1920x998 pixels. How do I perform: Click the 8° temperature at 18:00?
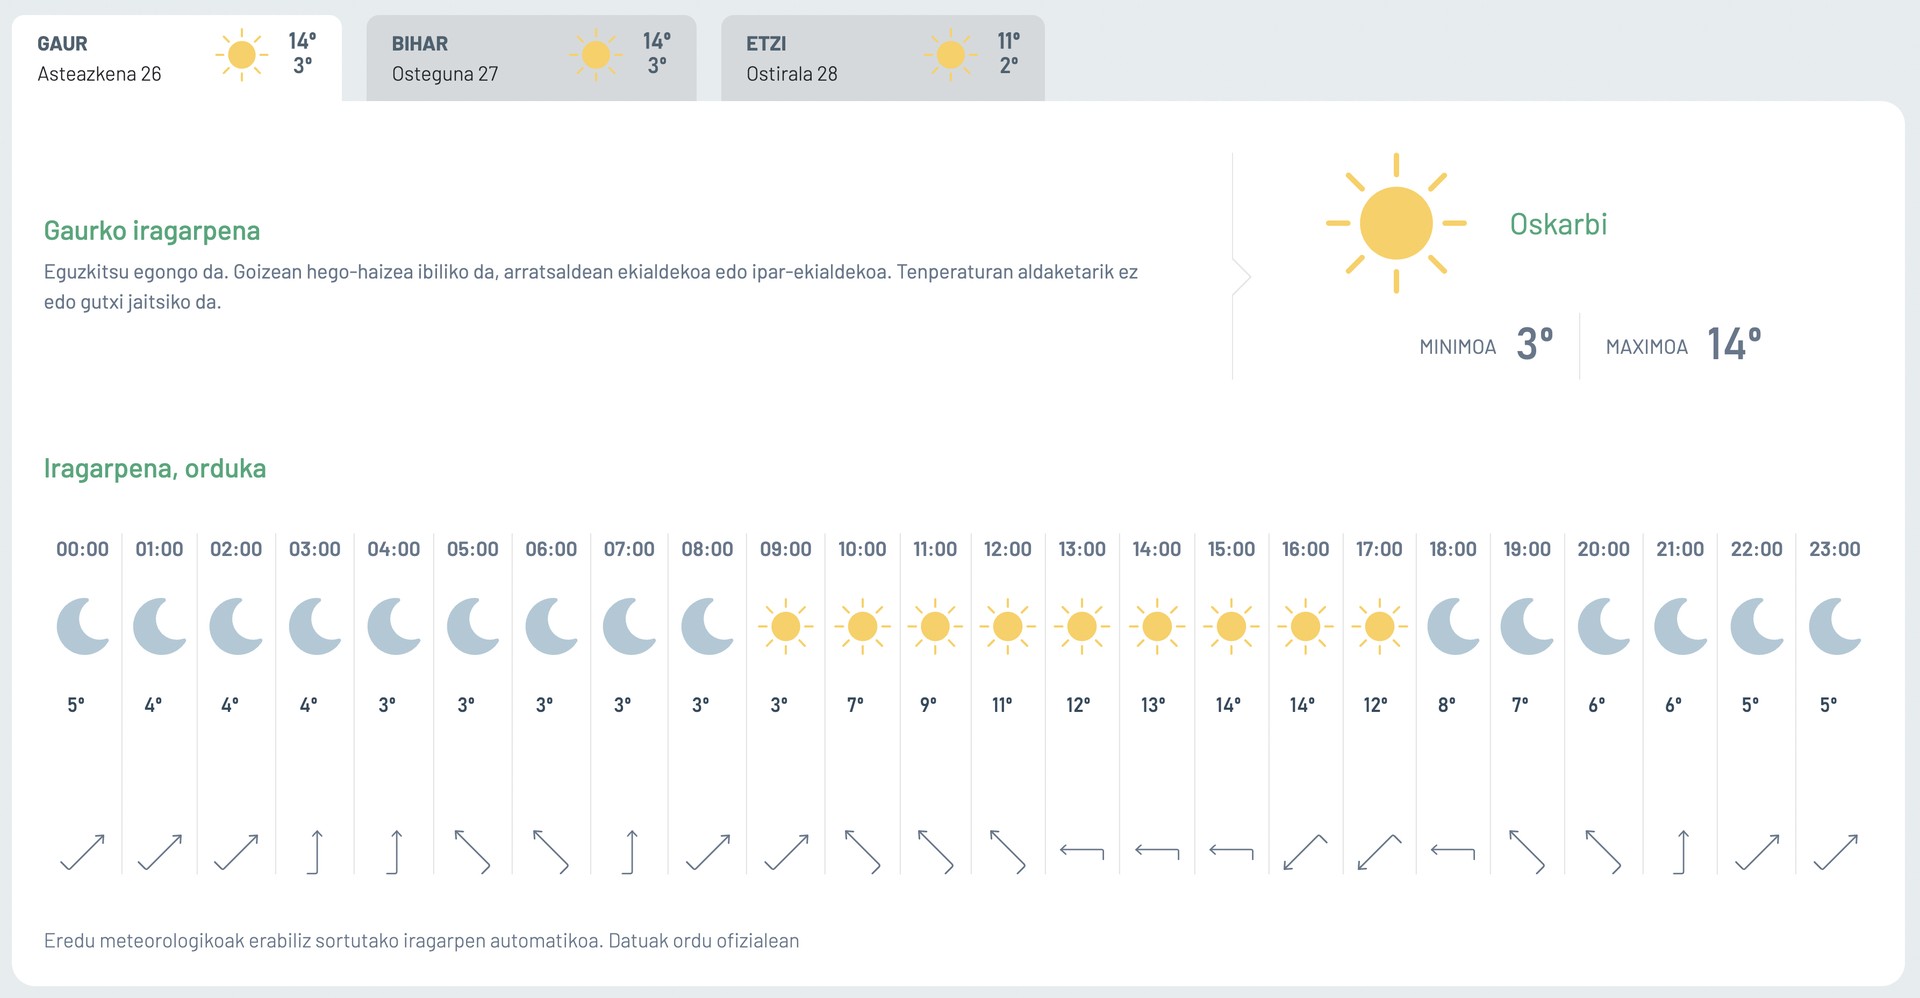[1447, 705]
